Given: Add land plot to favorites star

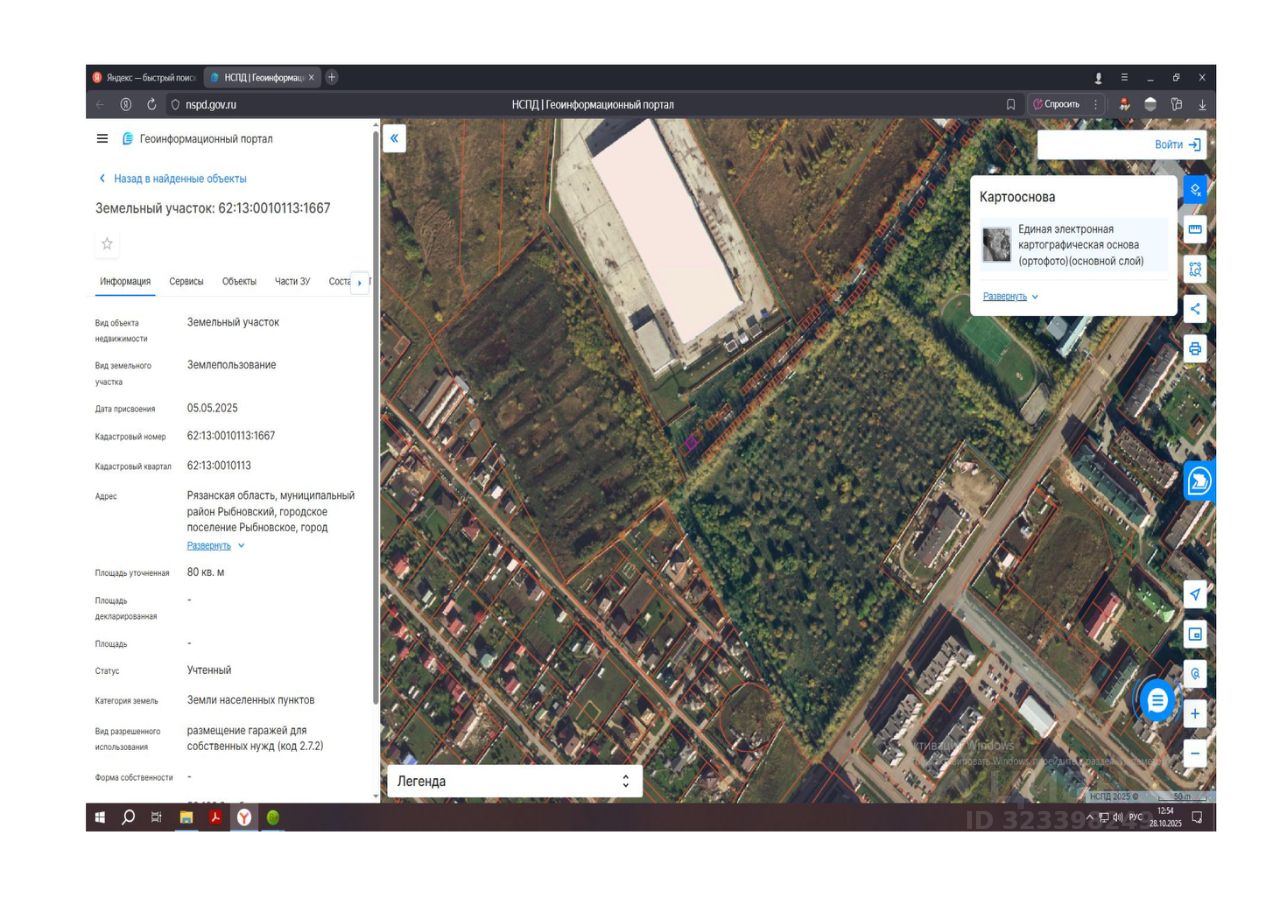Looking at the screenshot, I should (107, 243).
